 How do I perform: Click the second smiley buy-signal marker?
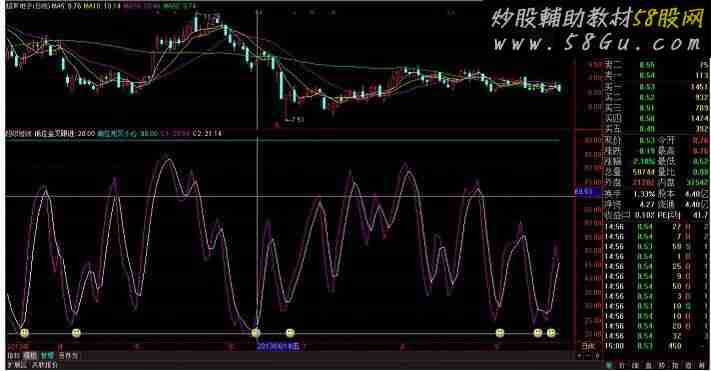[x=76, y=333]
